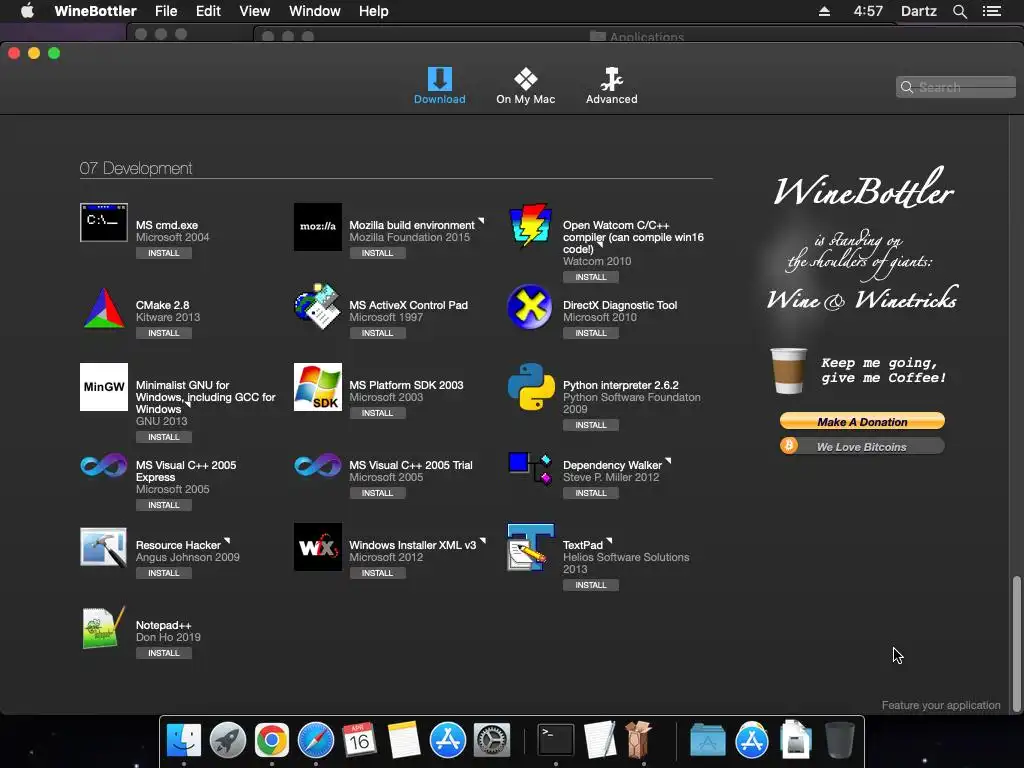This screenshot has height=768, width=1024.
Task: Switch to the On My Mac tab
Action: tap(526, 86)
